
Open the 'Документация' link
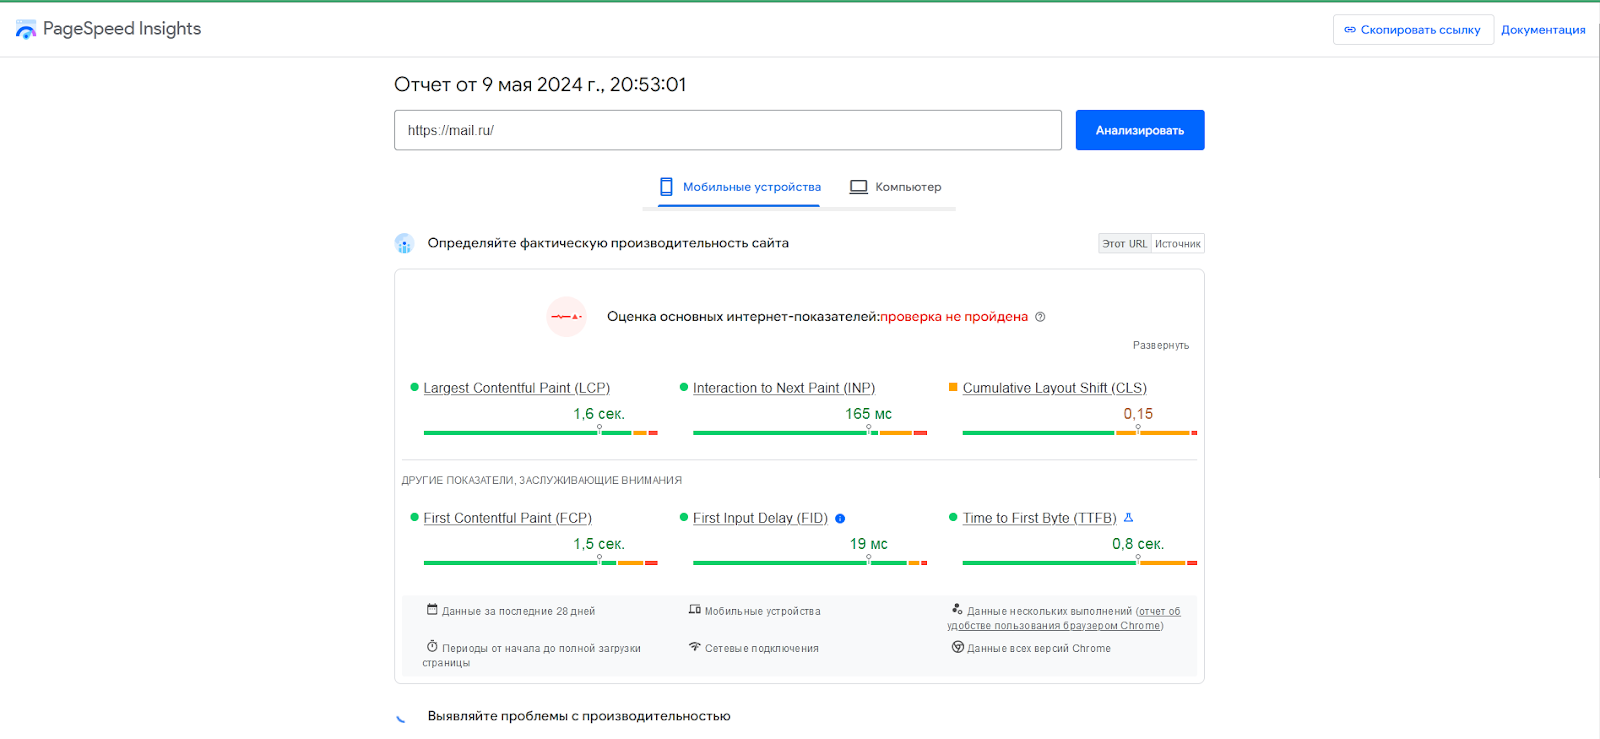tap(1542, 30)
